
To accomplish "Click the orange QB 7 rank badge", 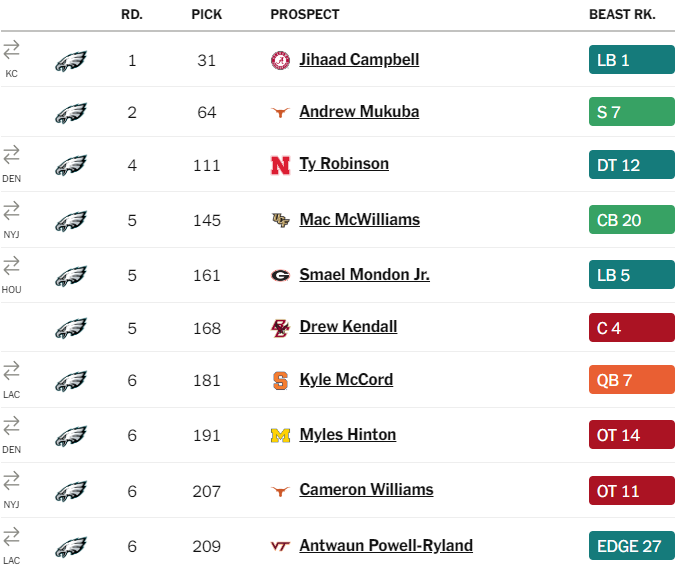I will pyautogui.click(x=632, y=380).
